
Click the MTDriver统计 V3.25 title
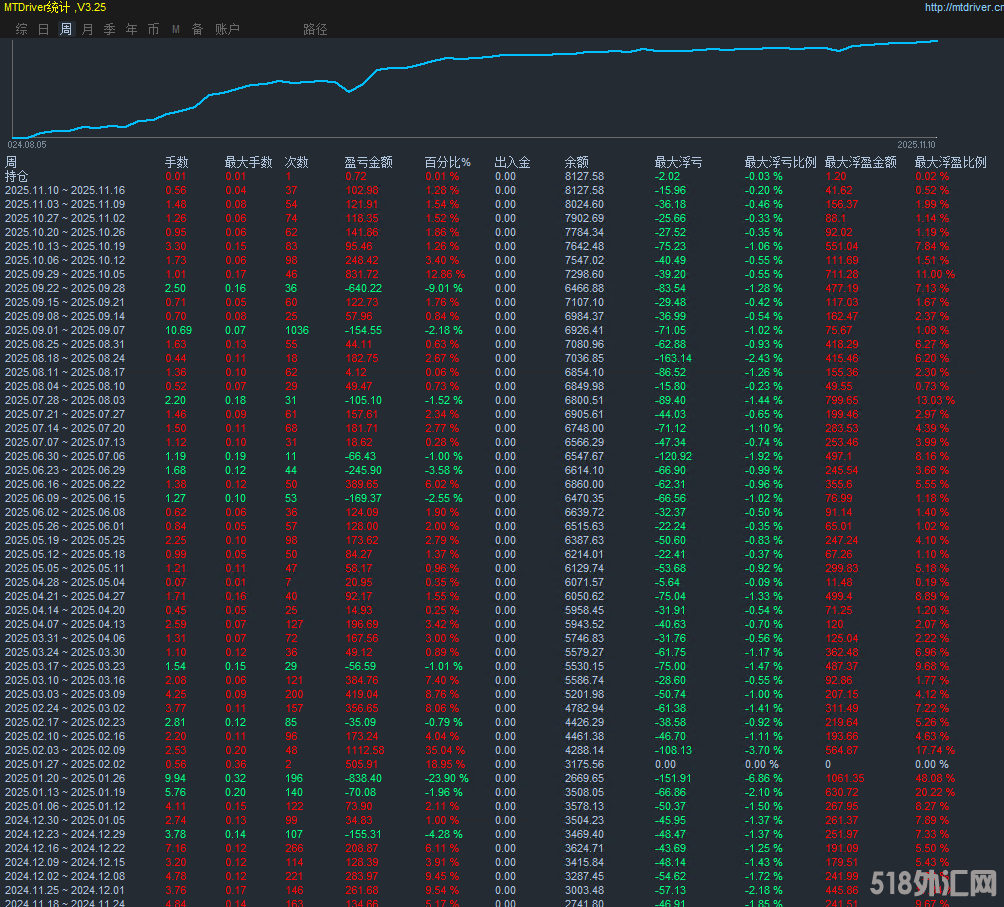click(x=55, y=6)
